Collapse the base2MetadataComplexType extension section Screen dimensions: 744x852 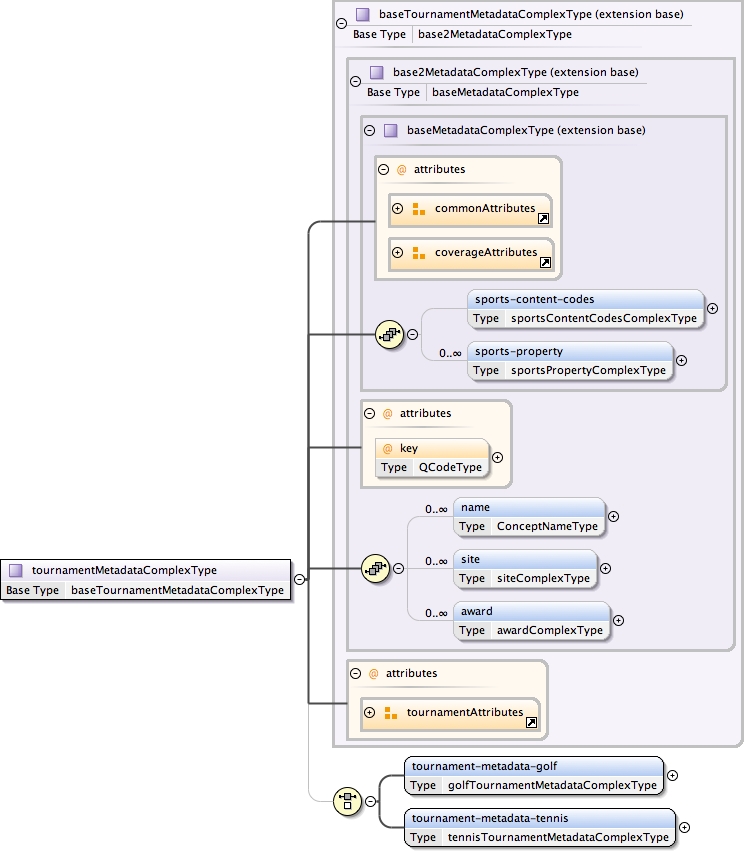[x=356, y=81]
